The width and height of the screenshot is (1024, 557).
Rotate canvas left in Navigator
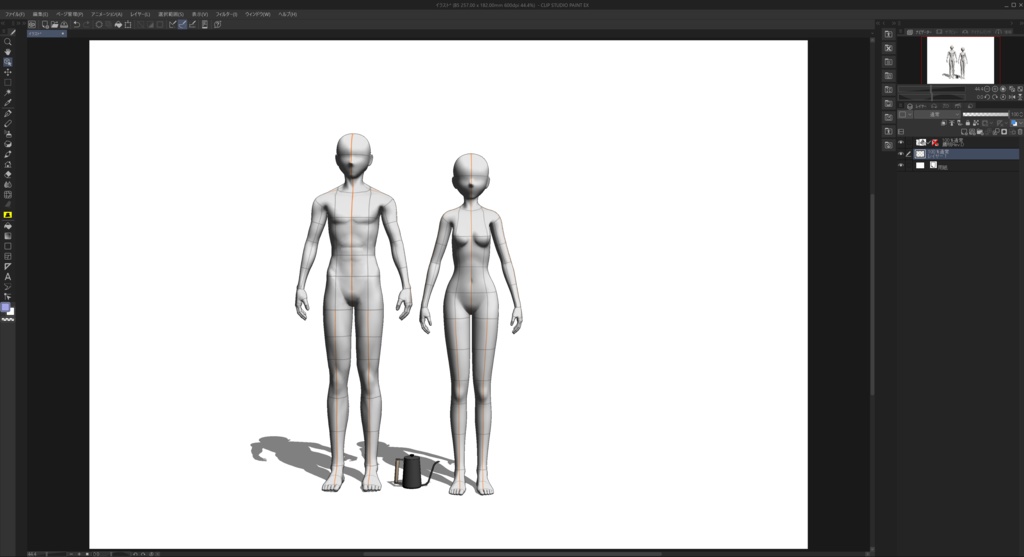(x=987, y=97)
